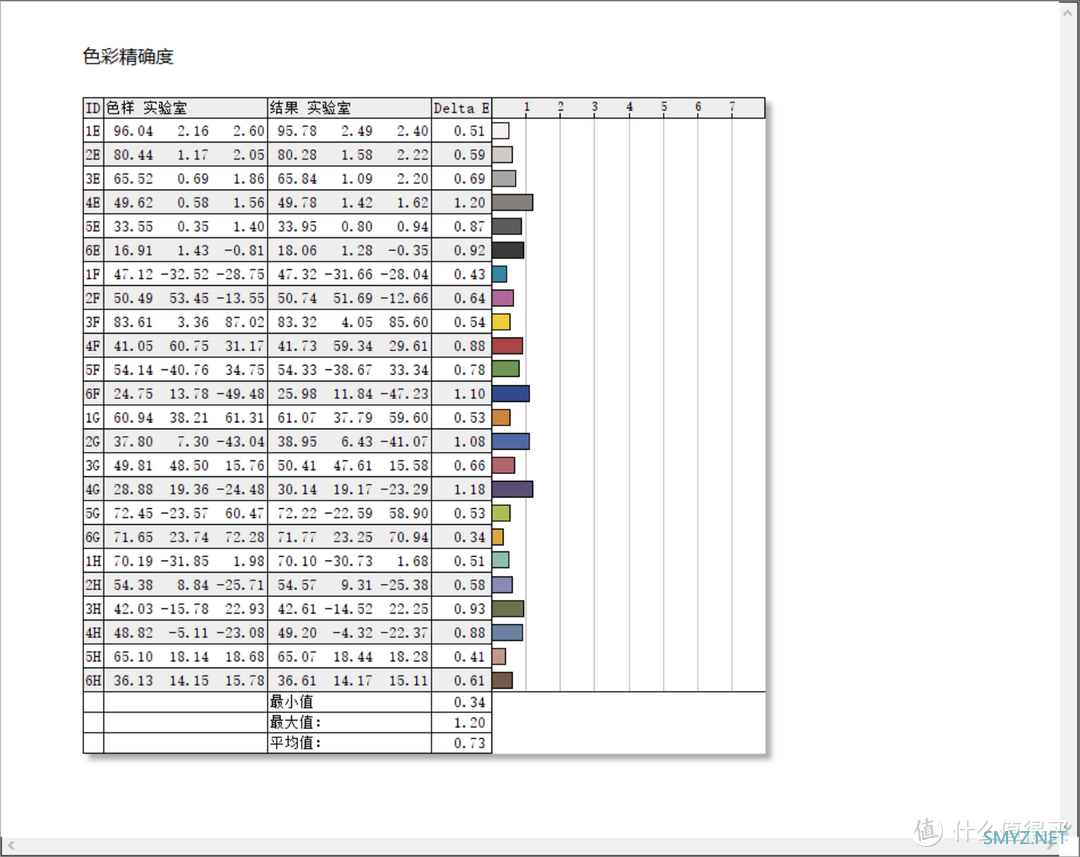Click the orange bar for row 1G
Viewport: 1080px width, 857px height.
(x=501, y=417)
